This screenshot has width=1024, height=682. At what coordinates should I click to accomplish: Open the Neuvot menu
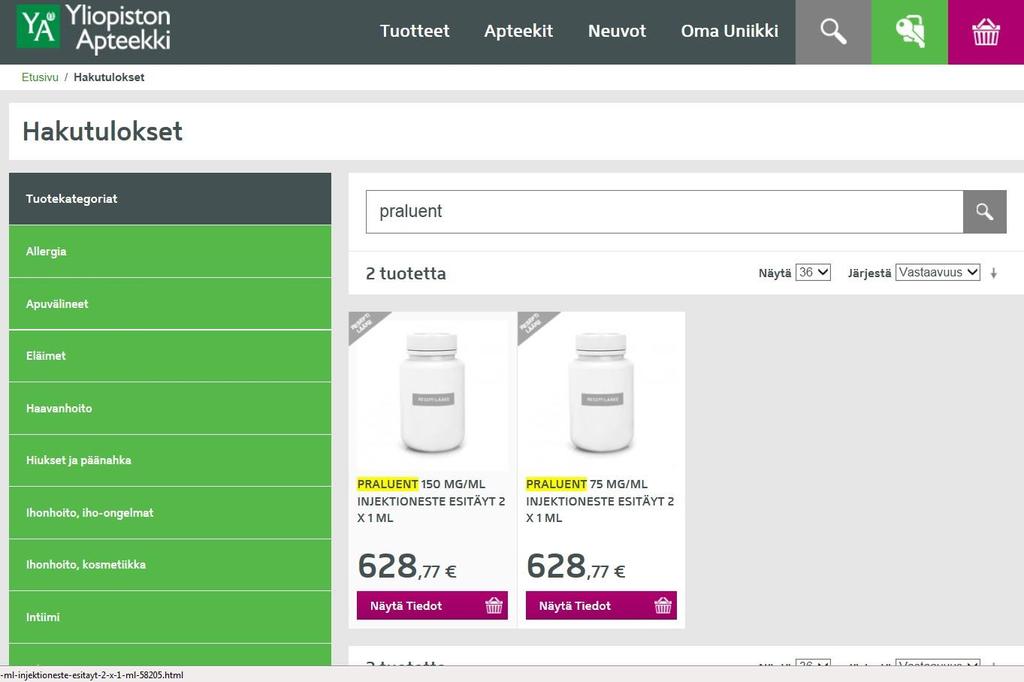(x=617, y=31)
